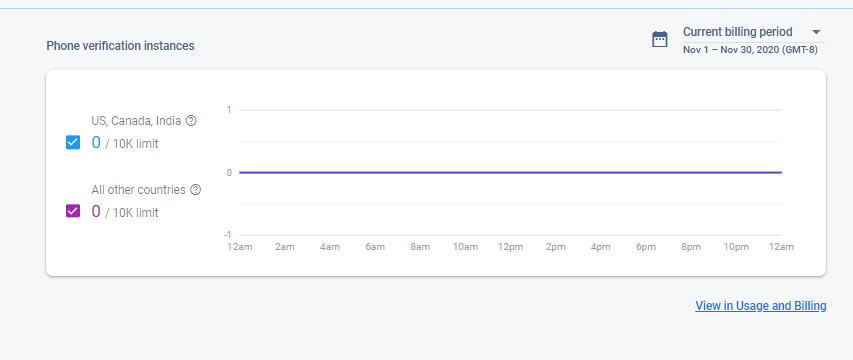Viewport: 853px width, 360px height.
Task: Click the 6am axis label
Action: (375, 247)
